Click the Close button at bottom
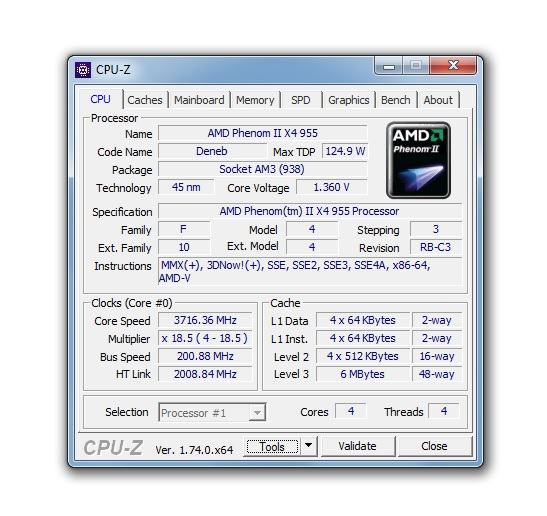The height and width of the screenshot is (516, 547). pos(434,446)
